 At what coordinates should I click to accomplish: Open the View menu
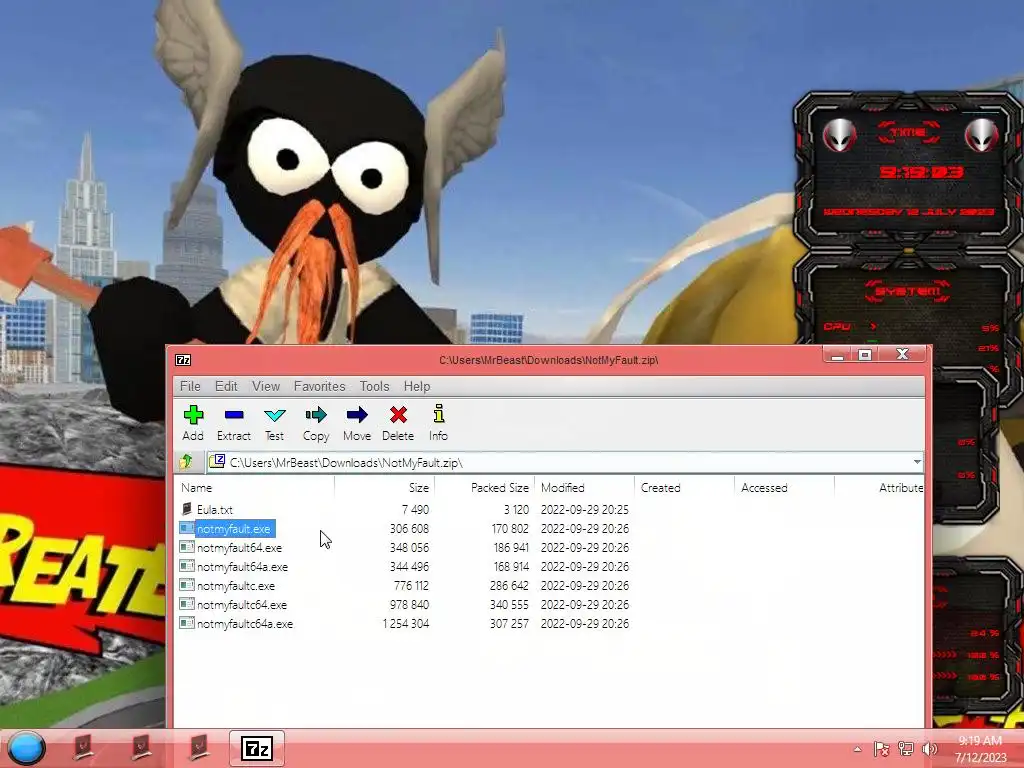point(266,386)
